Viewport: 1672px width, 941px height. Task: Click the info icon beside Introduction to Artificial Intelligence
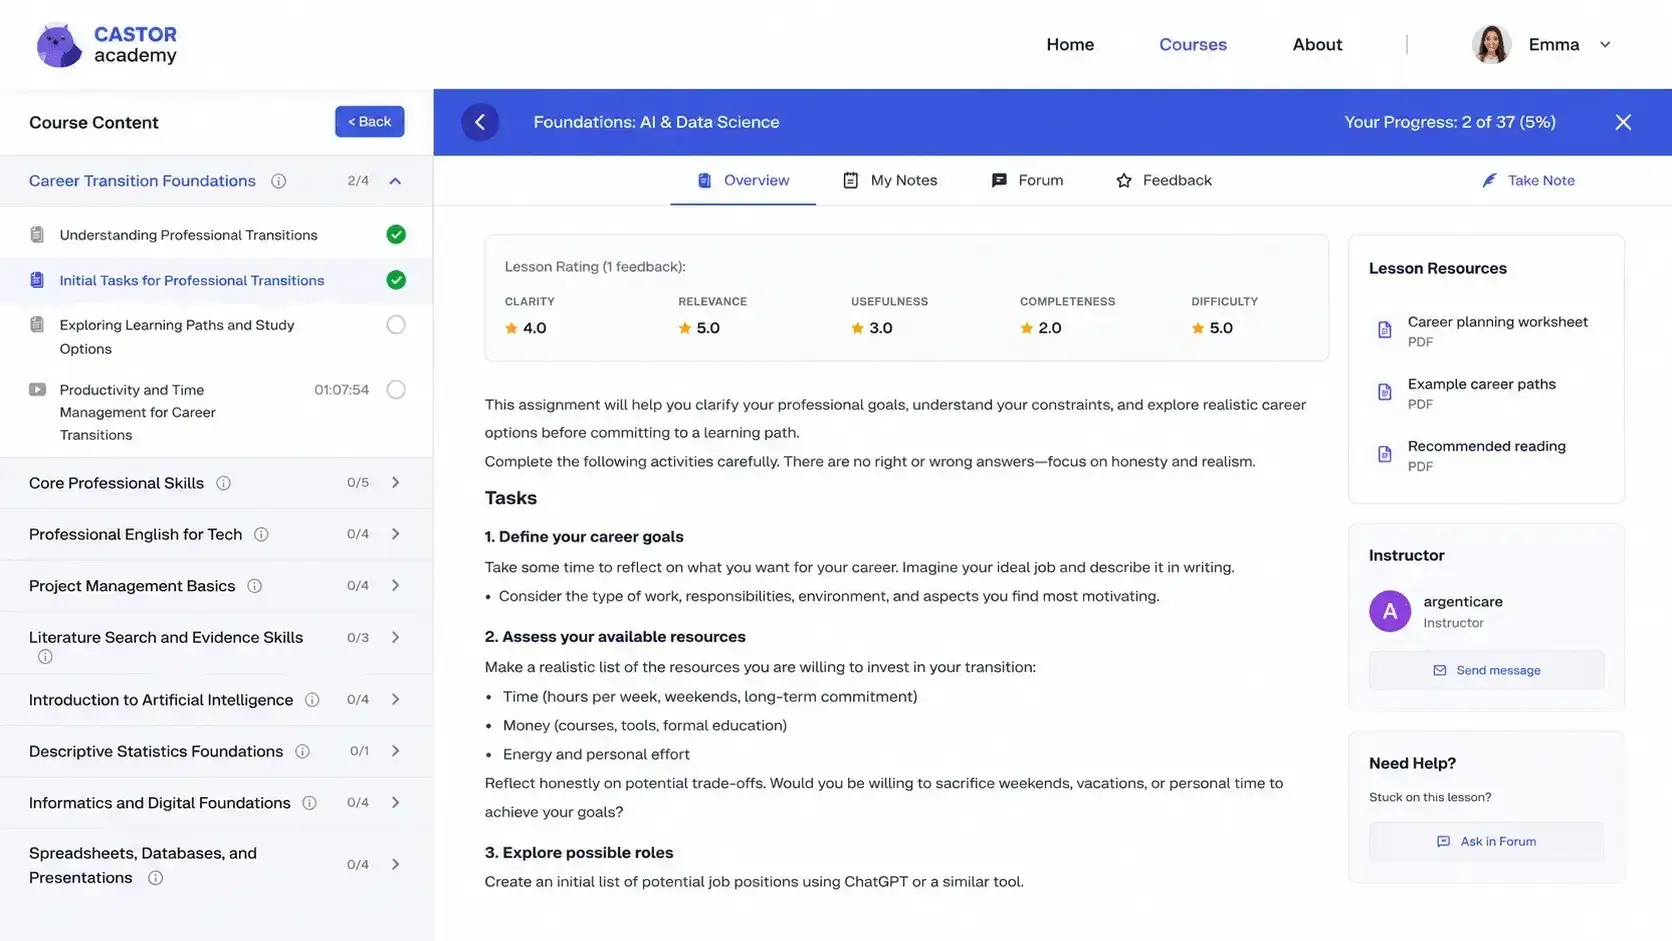(312, 700)
